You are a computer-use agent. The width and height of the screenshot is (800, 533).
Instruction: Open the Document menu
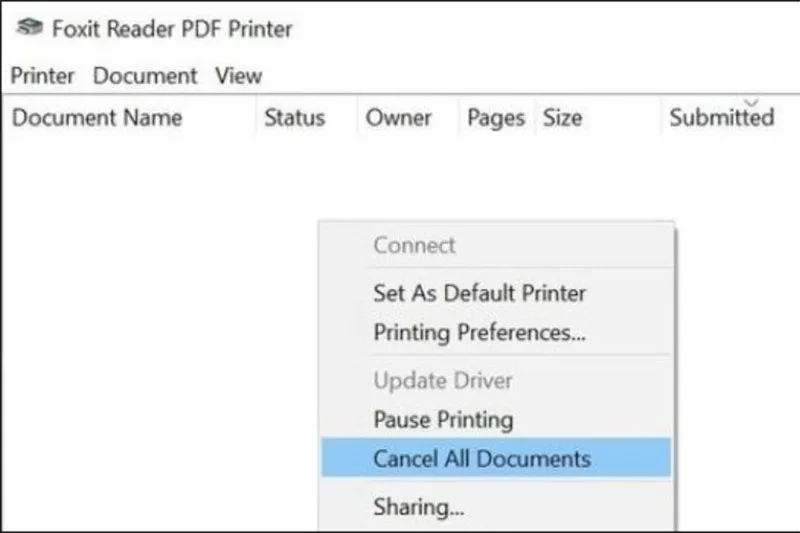coord(145,76)
